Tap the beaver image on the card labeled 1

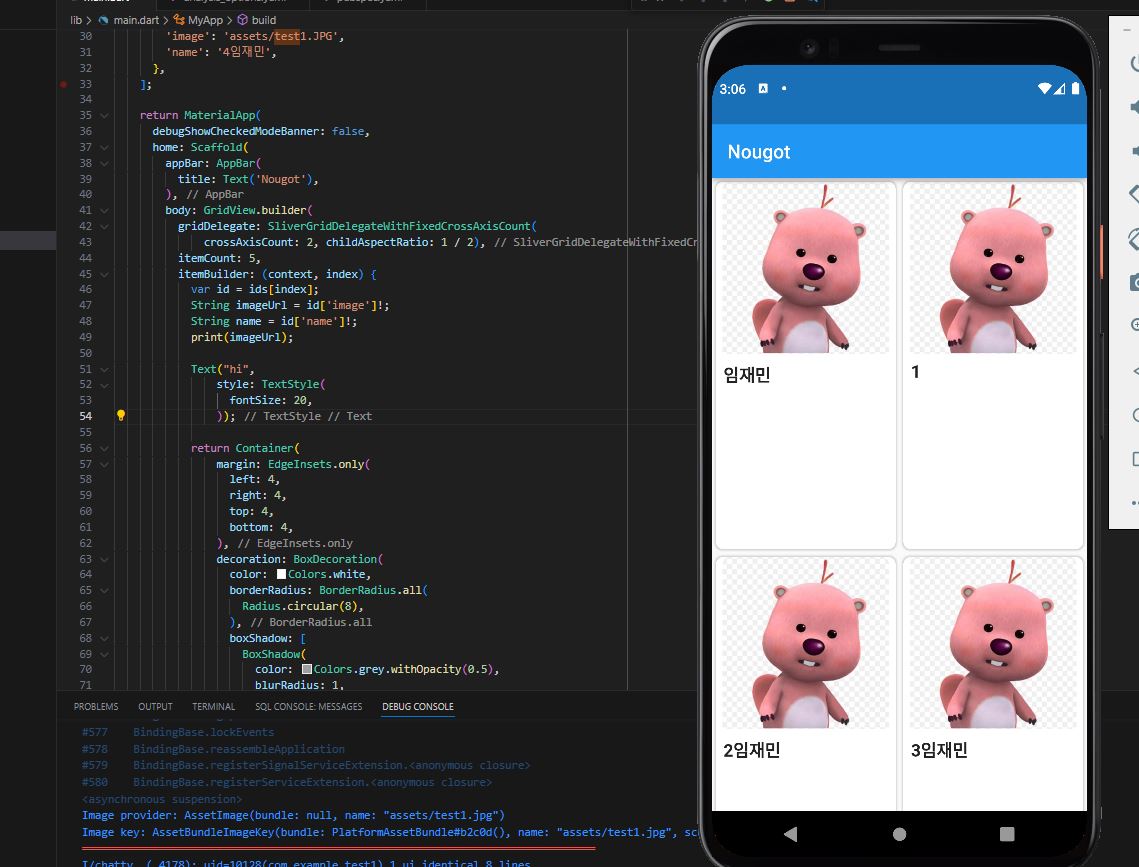[993, 269]
